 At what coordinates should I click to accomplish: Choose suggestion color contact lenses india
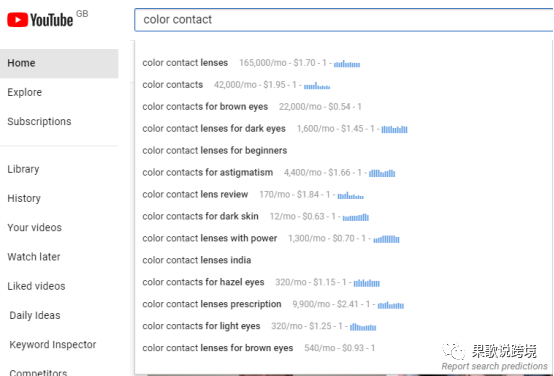click(x=197, y=260)
